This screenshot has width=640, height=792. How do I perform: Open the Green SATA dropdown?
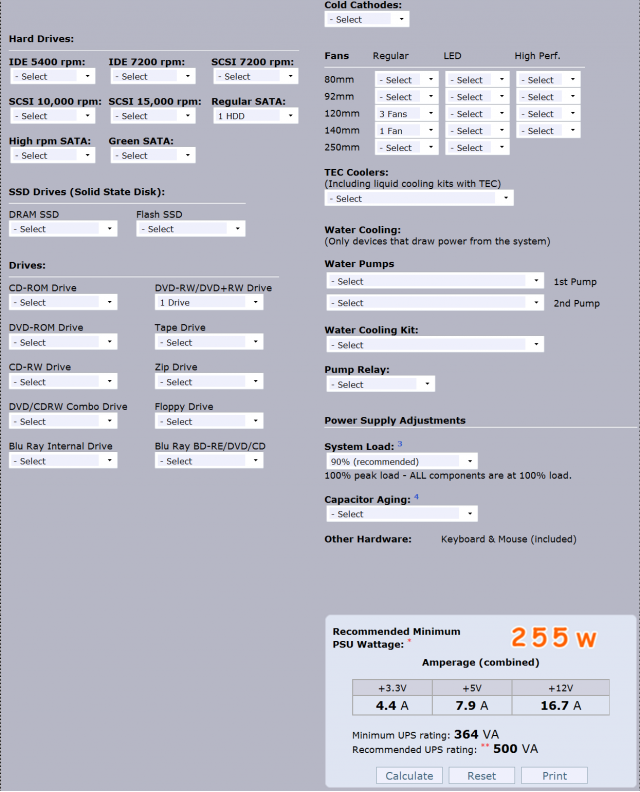153,156
